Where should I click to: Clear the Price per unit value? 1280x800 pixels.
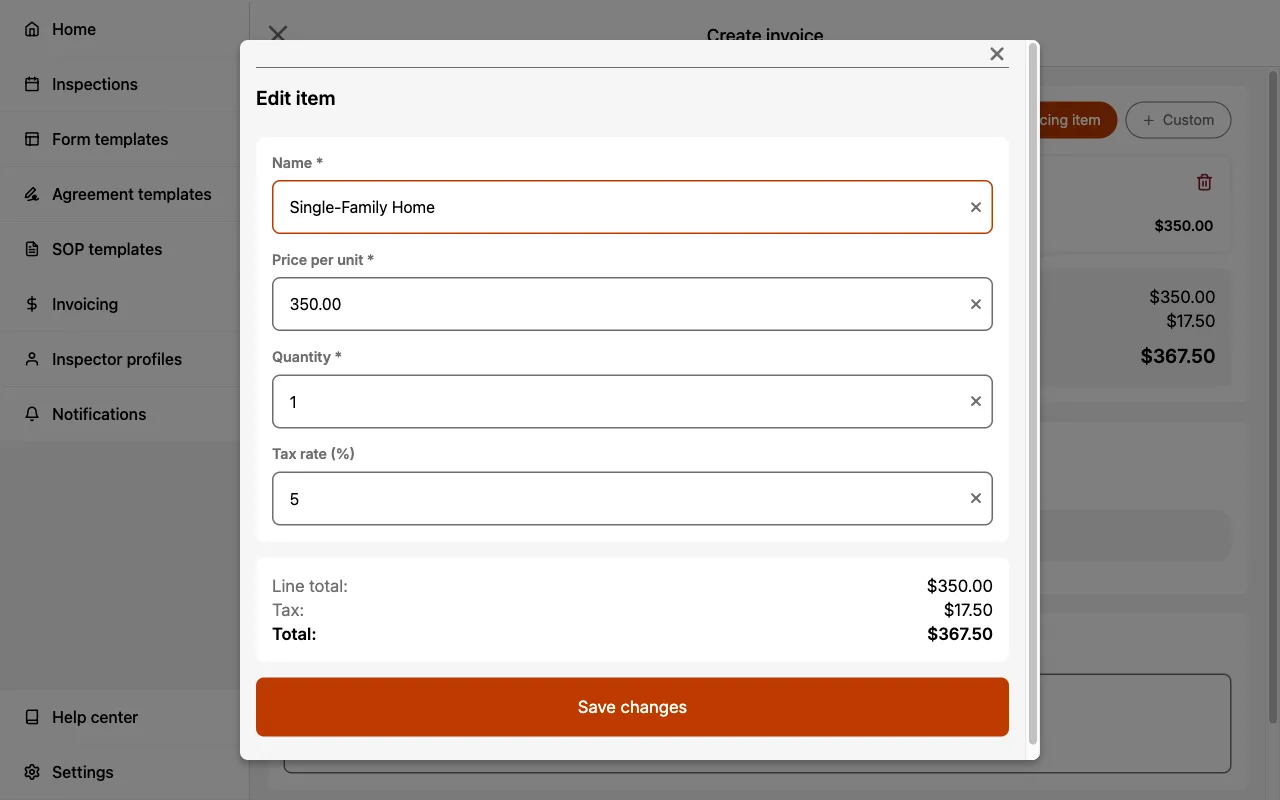click(x=975, y=304)
